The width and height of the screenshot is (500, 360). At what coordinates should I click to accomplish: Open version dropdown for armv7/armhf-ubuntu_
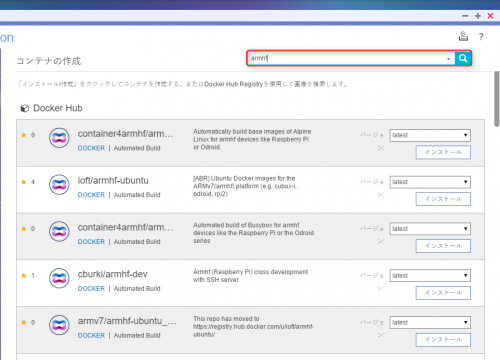coord(430,322)
